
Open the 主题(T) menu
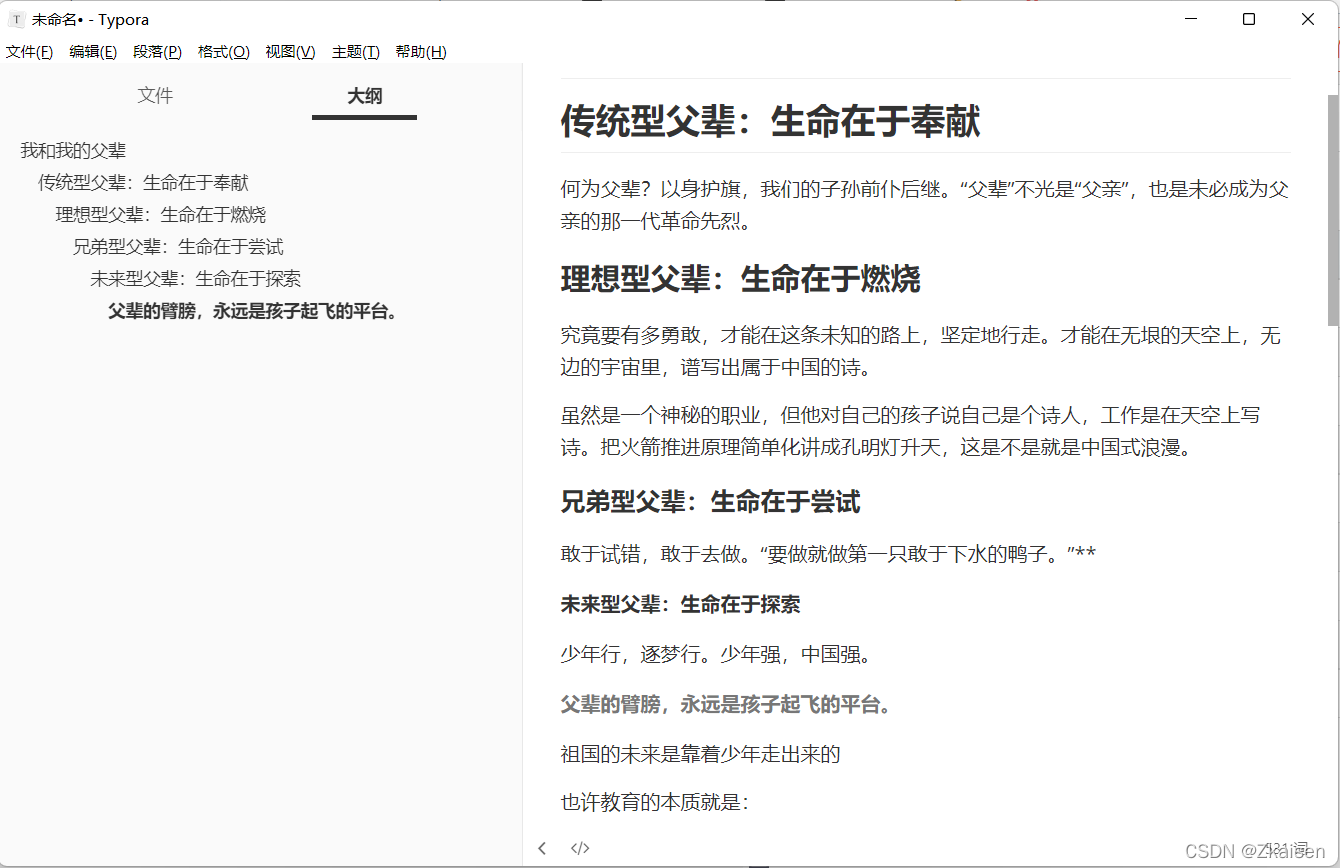click(355, 51)
